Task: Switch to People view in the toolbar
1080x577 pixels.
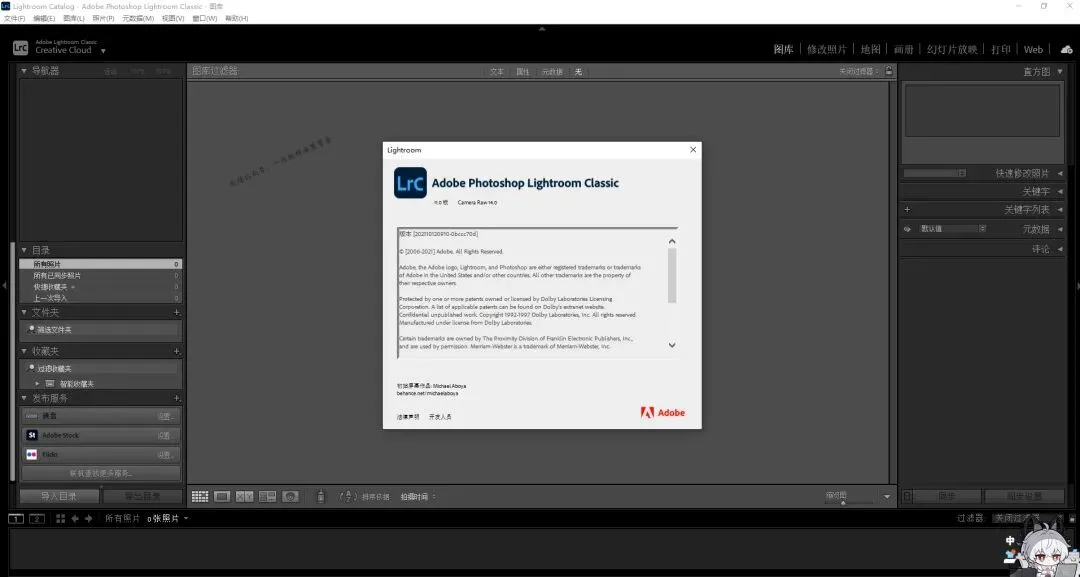Action: click(x=291, y=496)
